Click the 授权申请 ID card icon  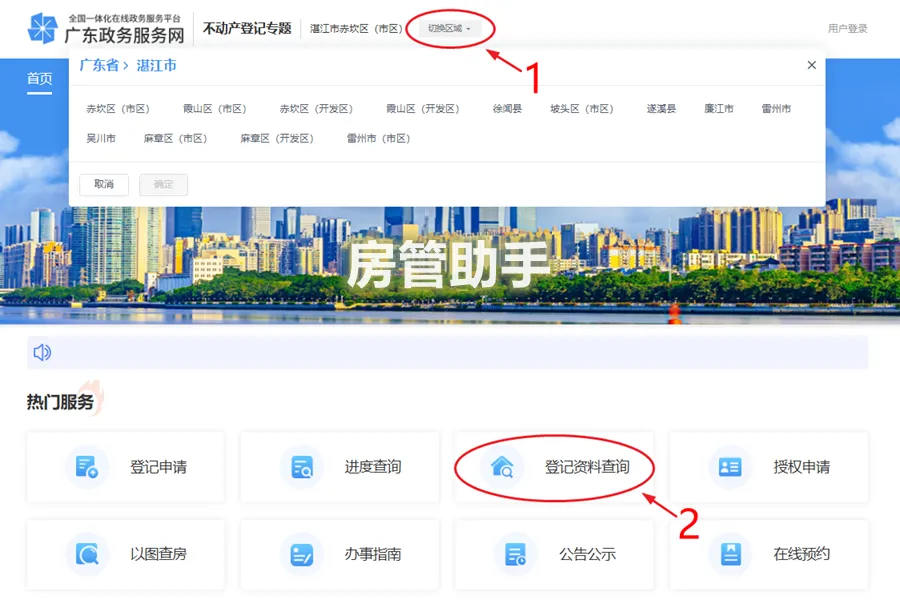click(730, 467)
